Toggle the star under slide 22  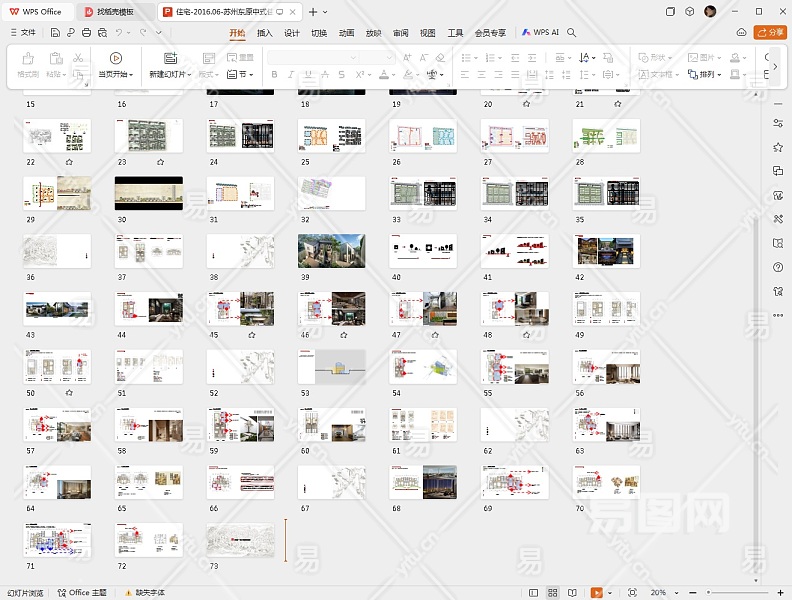(69, 161)
